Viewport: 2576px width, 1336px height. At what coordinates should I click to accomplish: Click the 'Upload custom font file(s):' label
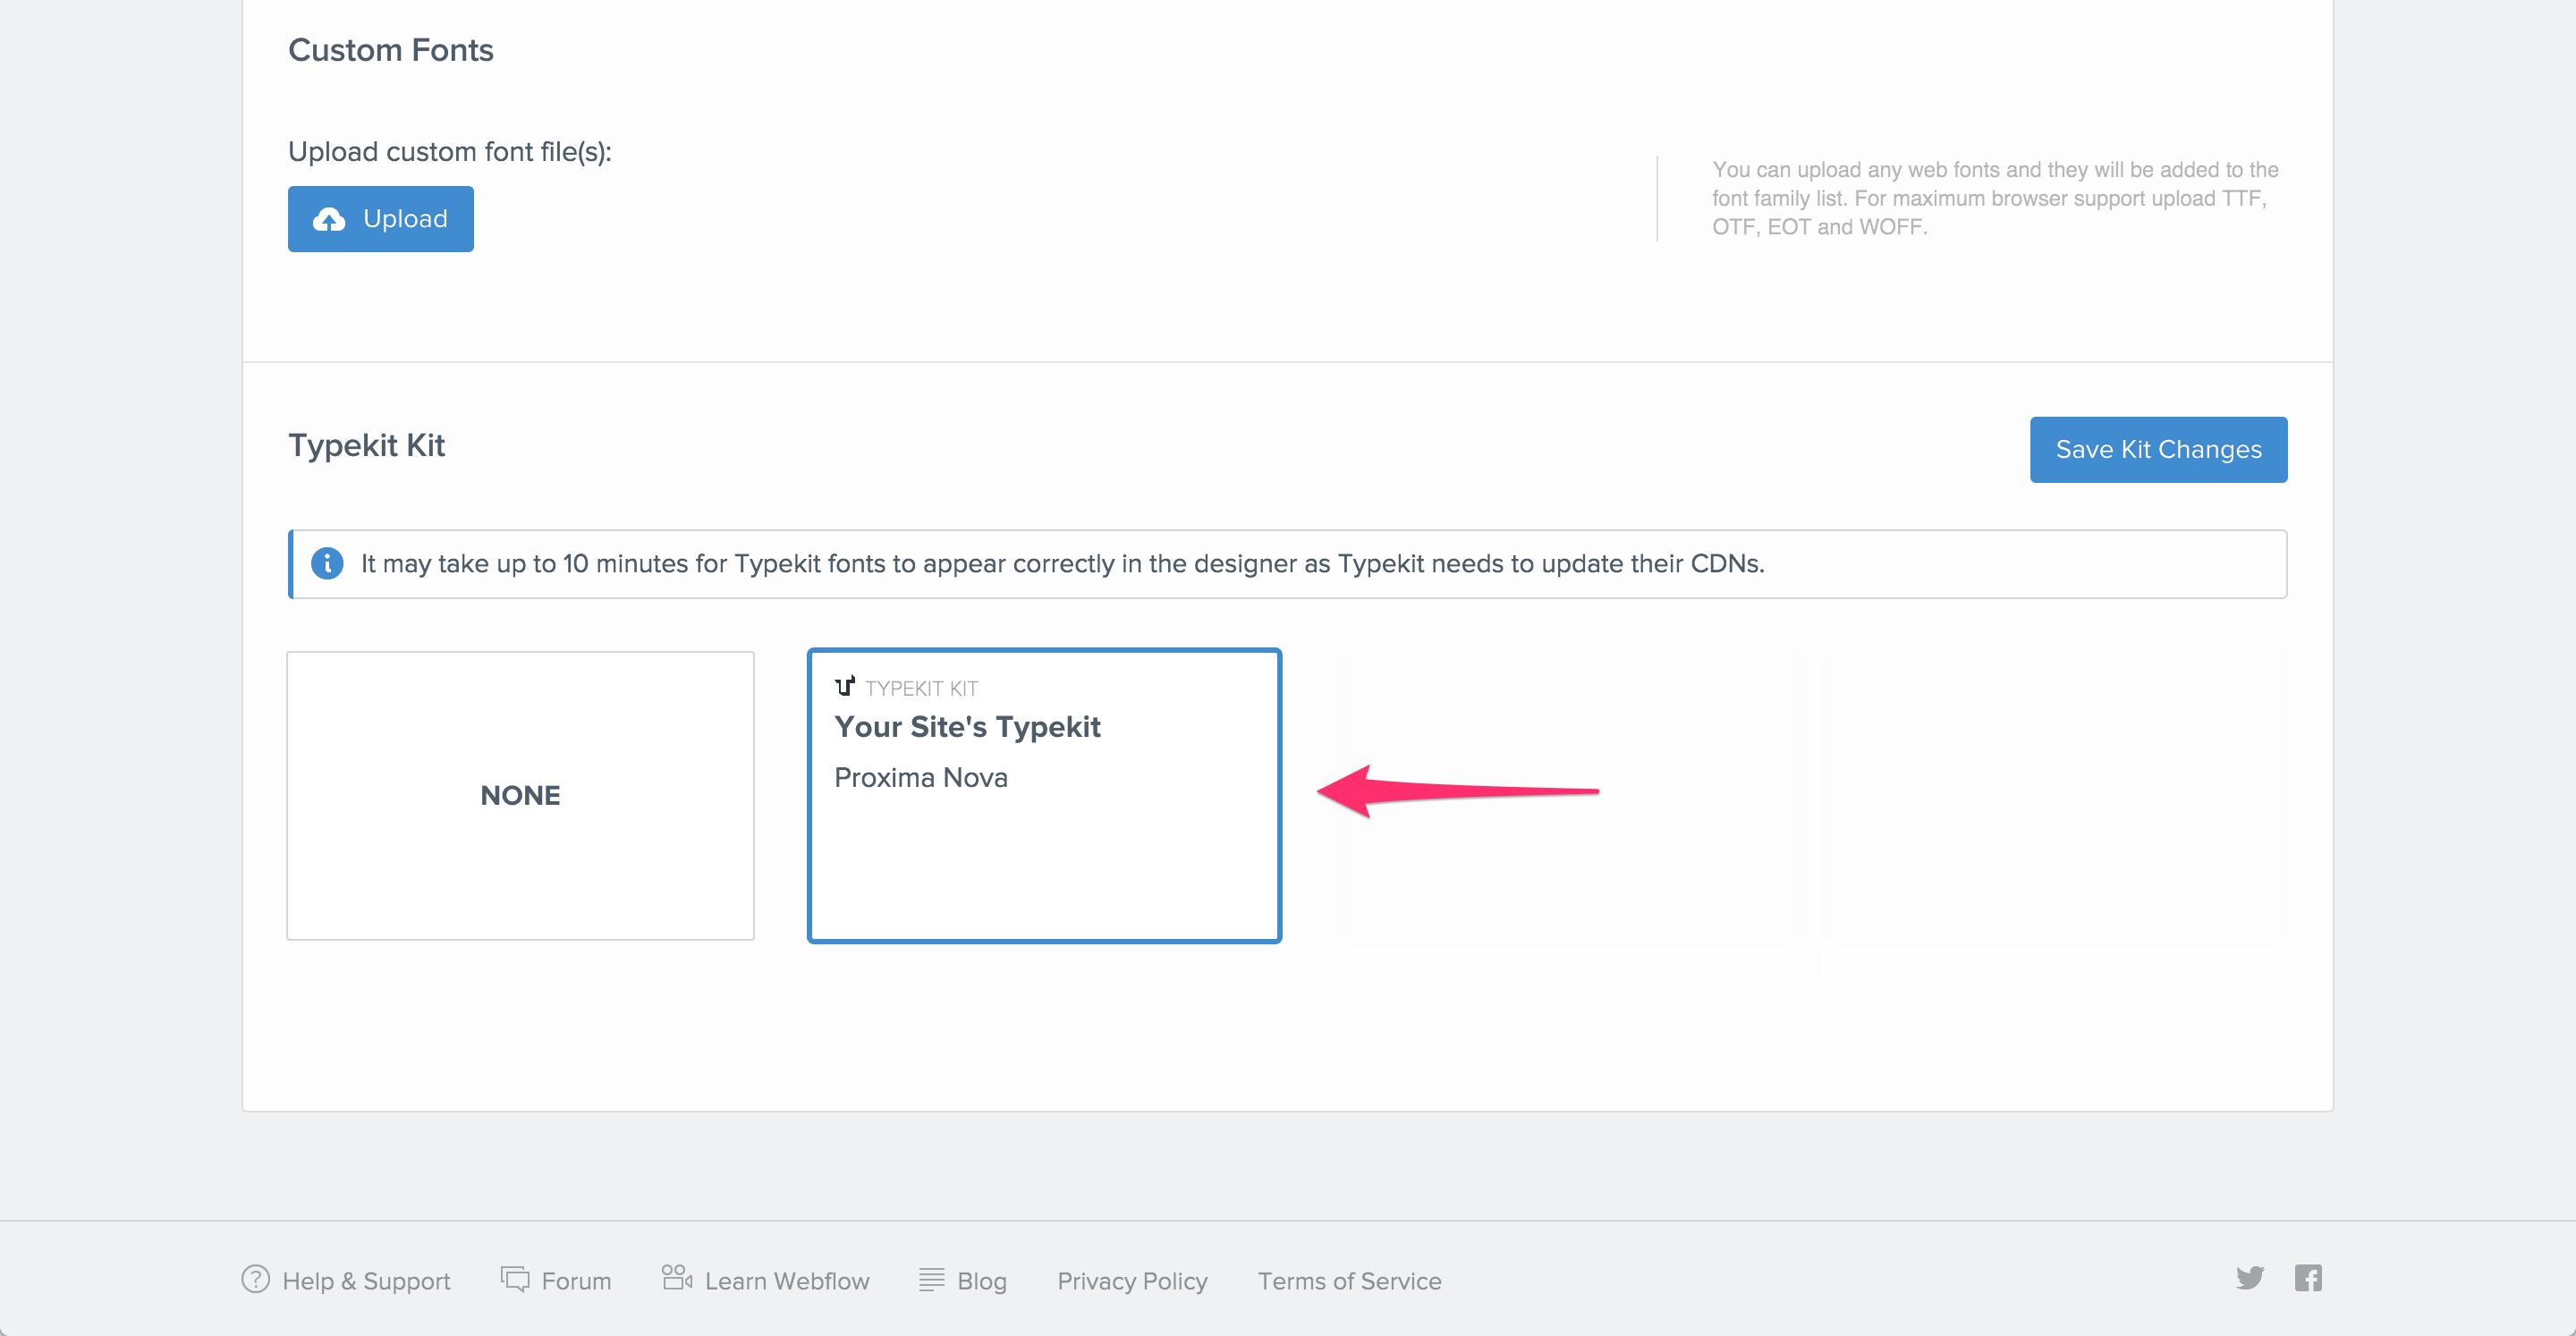tap(450, 152)
